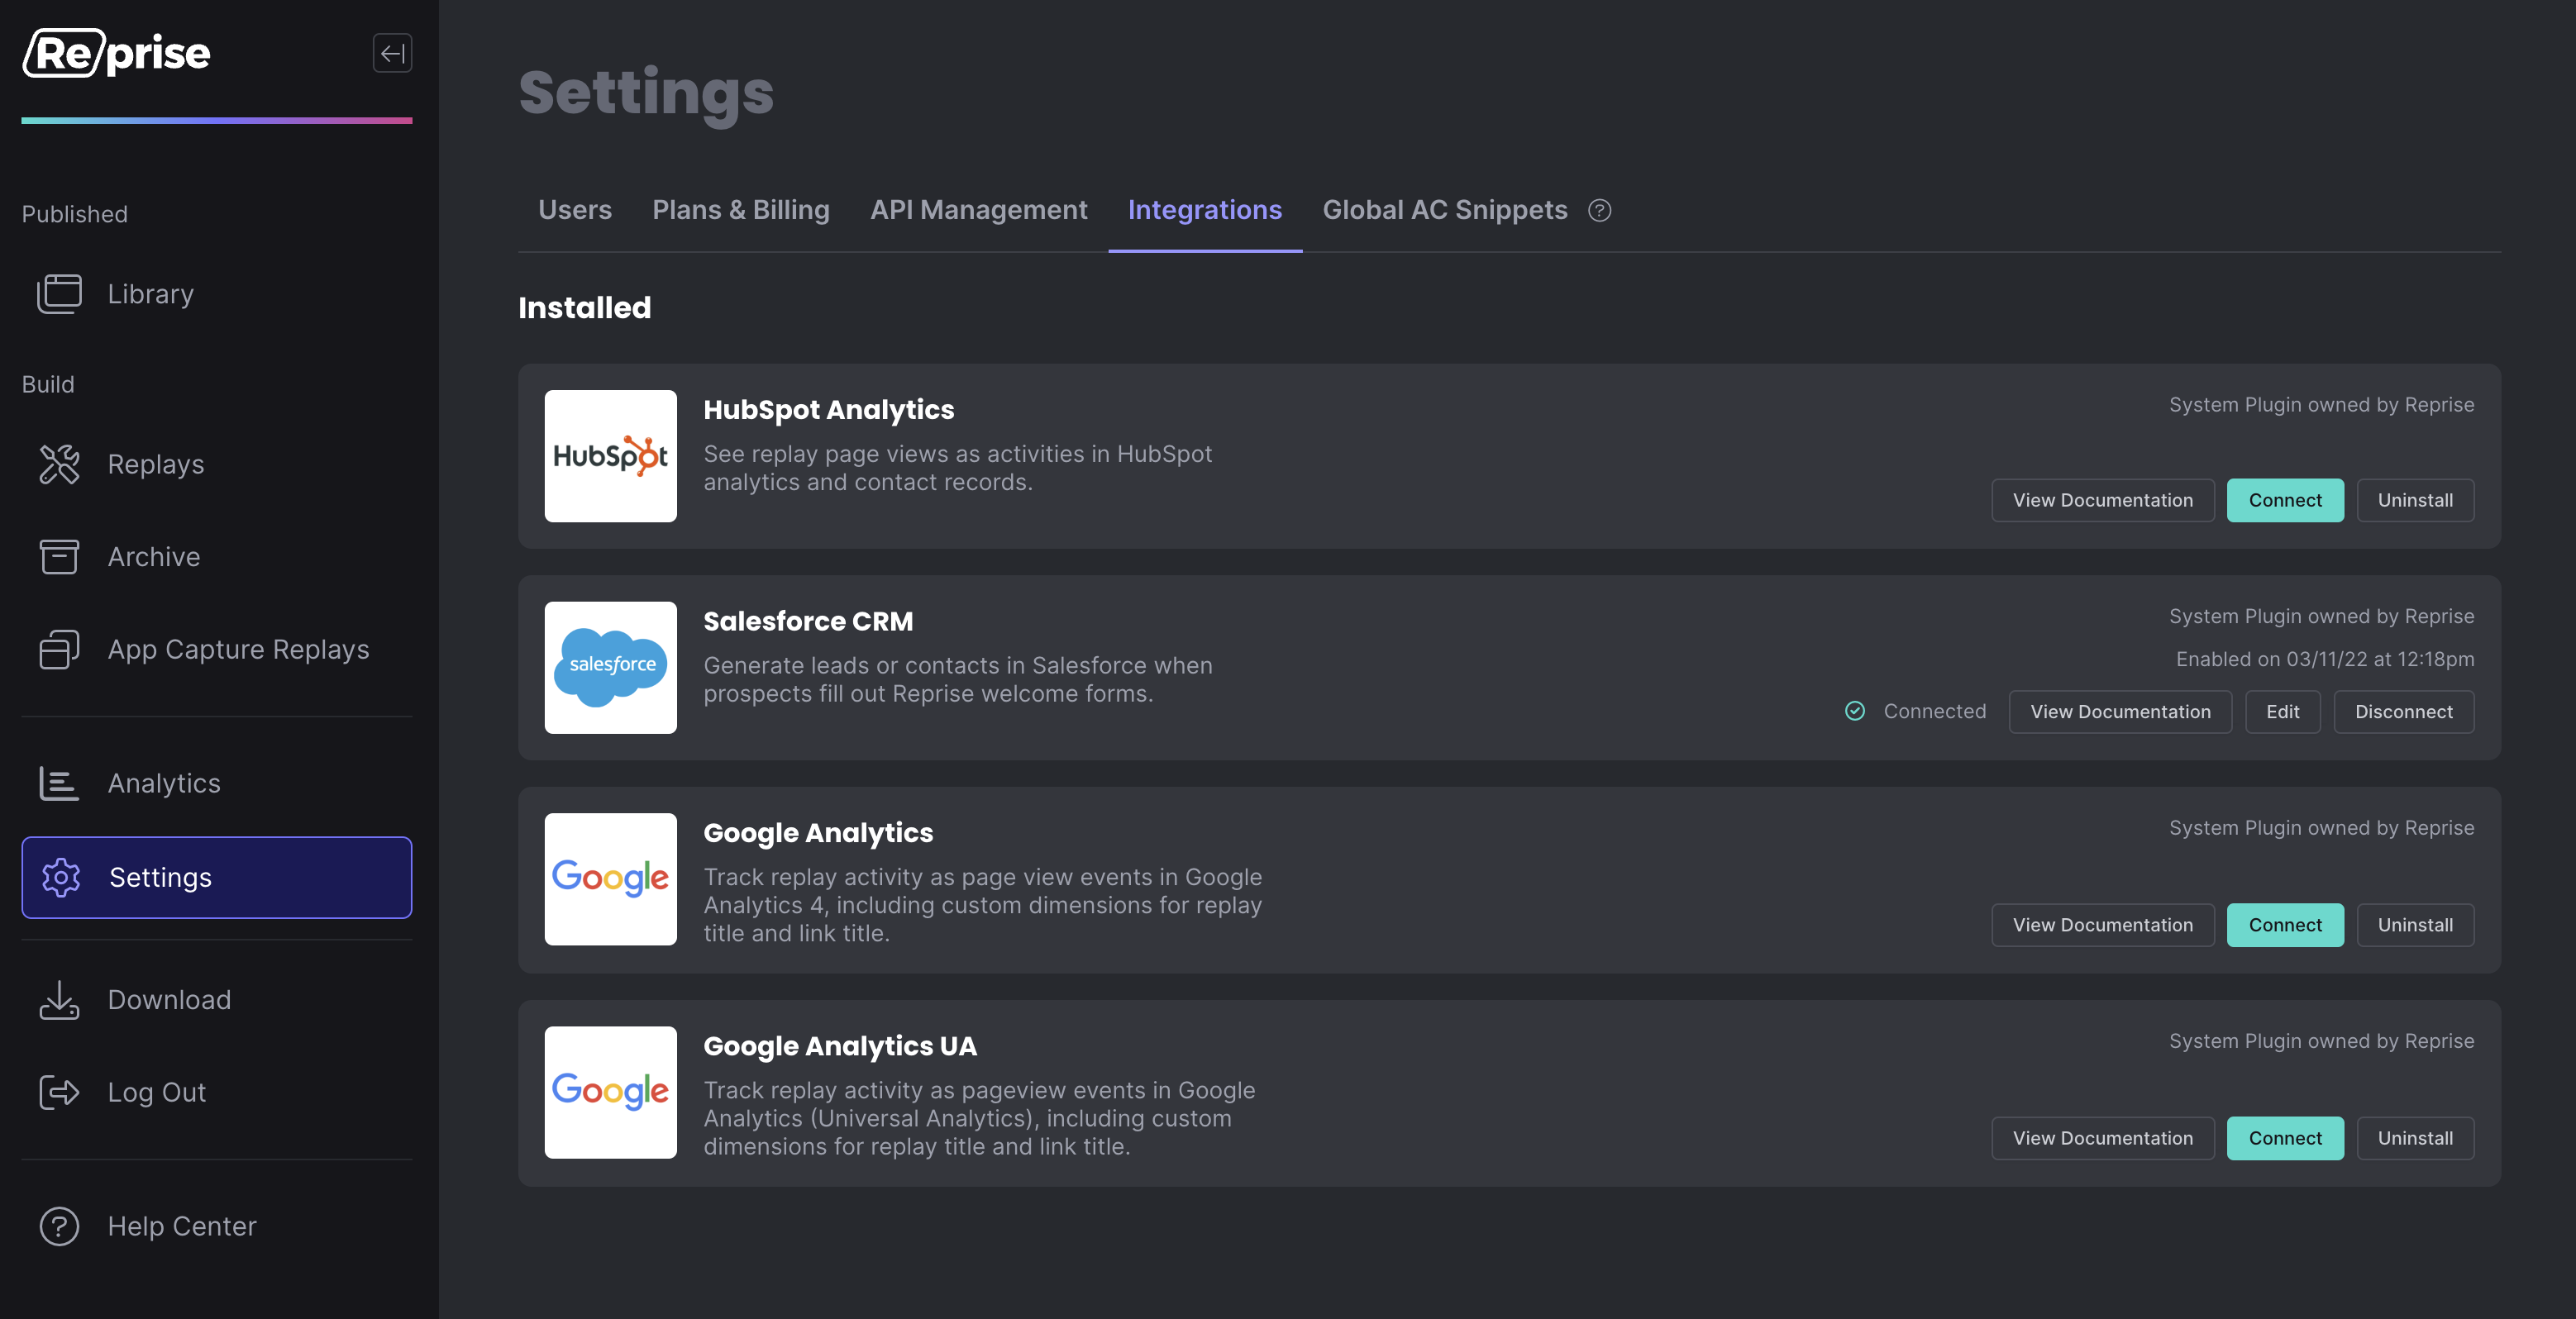
Task: Click the Download tray icon
Action: tap(59, 1000)
